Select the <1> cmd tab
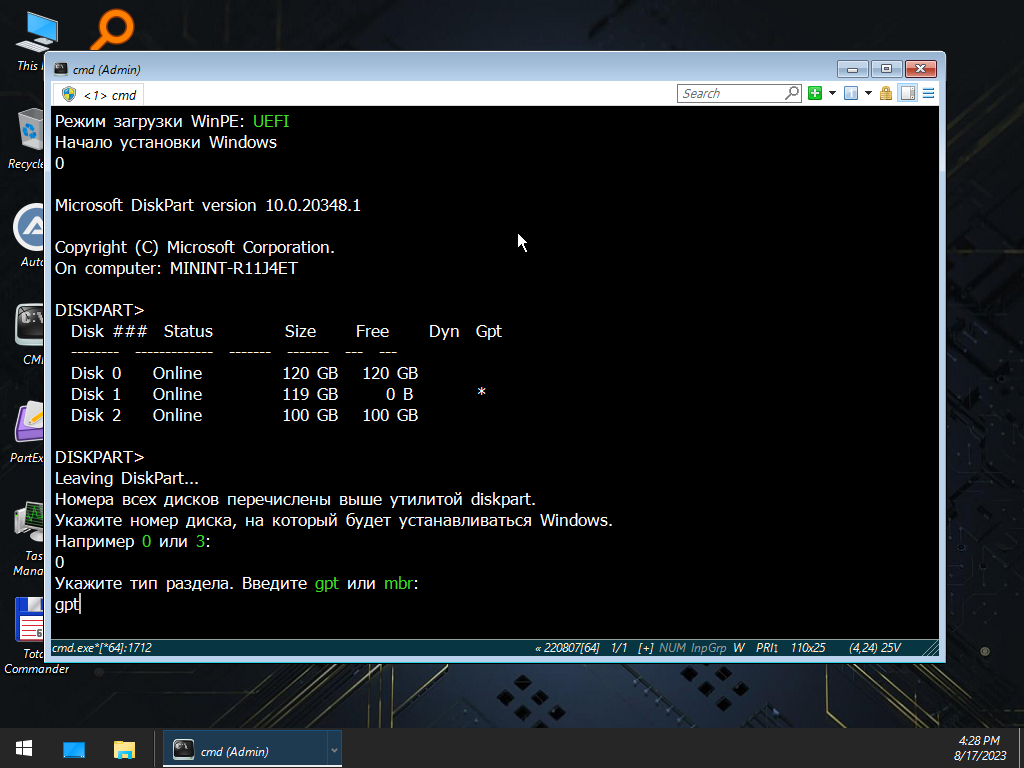The width and height of the screenshot is (1024, 768). pos(99,95)
